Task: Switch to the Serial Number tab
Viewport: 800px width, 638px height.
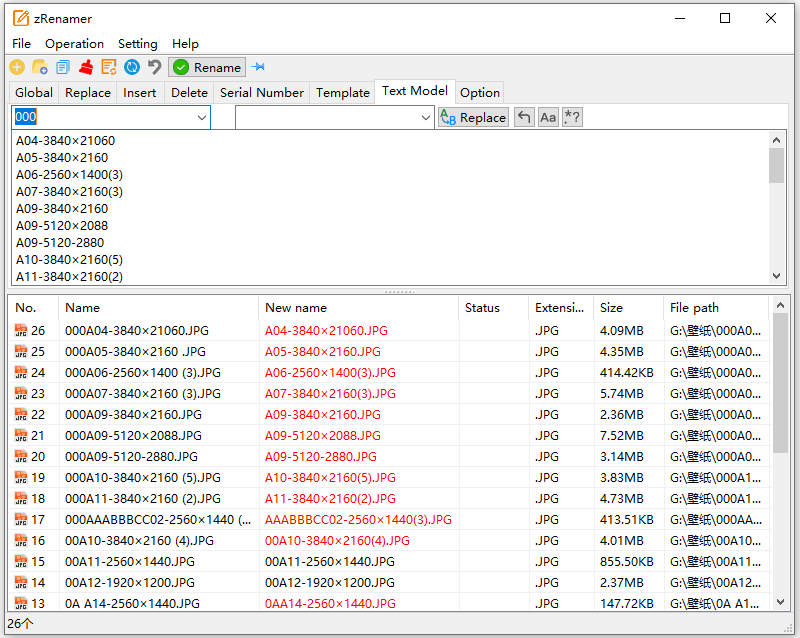Action: pyautogui.click(x=262, y=93)
